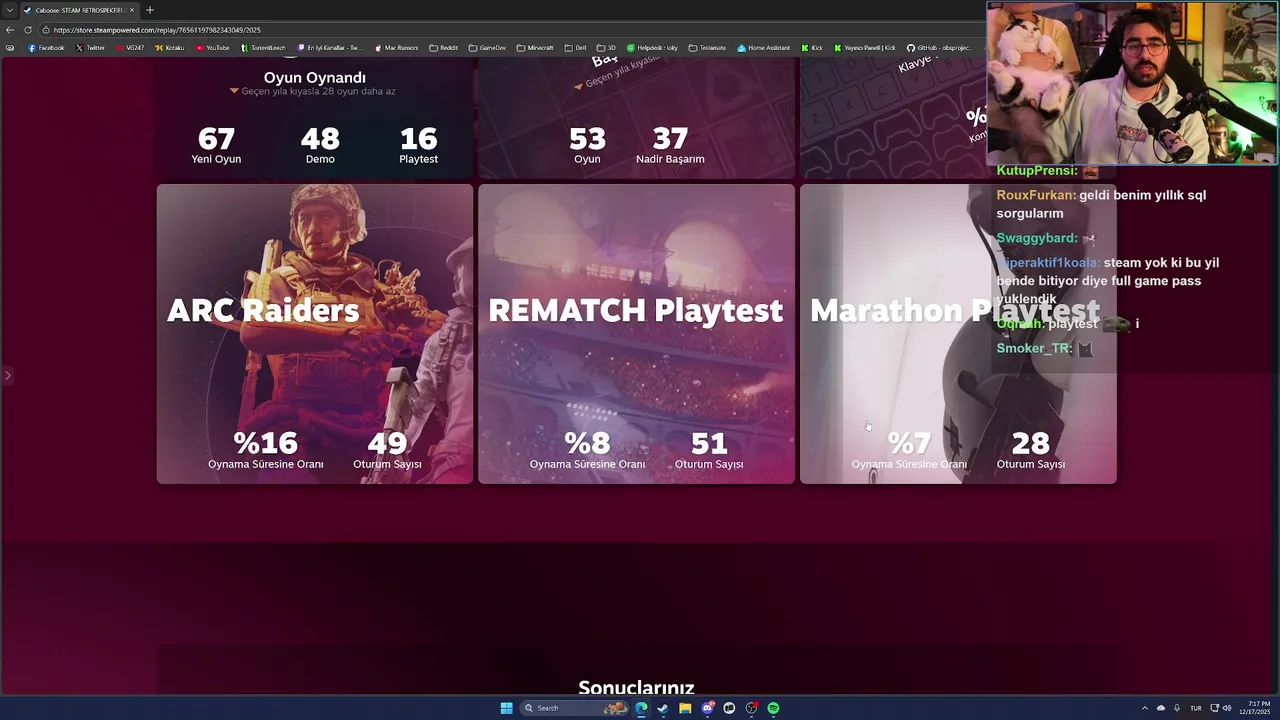This screenshot has height=720, width=1280.
Task: Click the Sonuçlarınız heading
Action: tap(636, 687)
